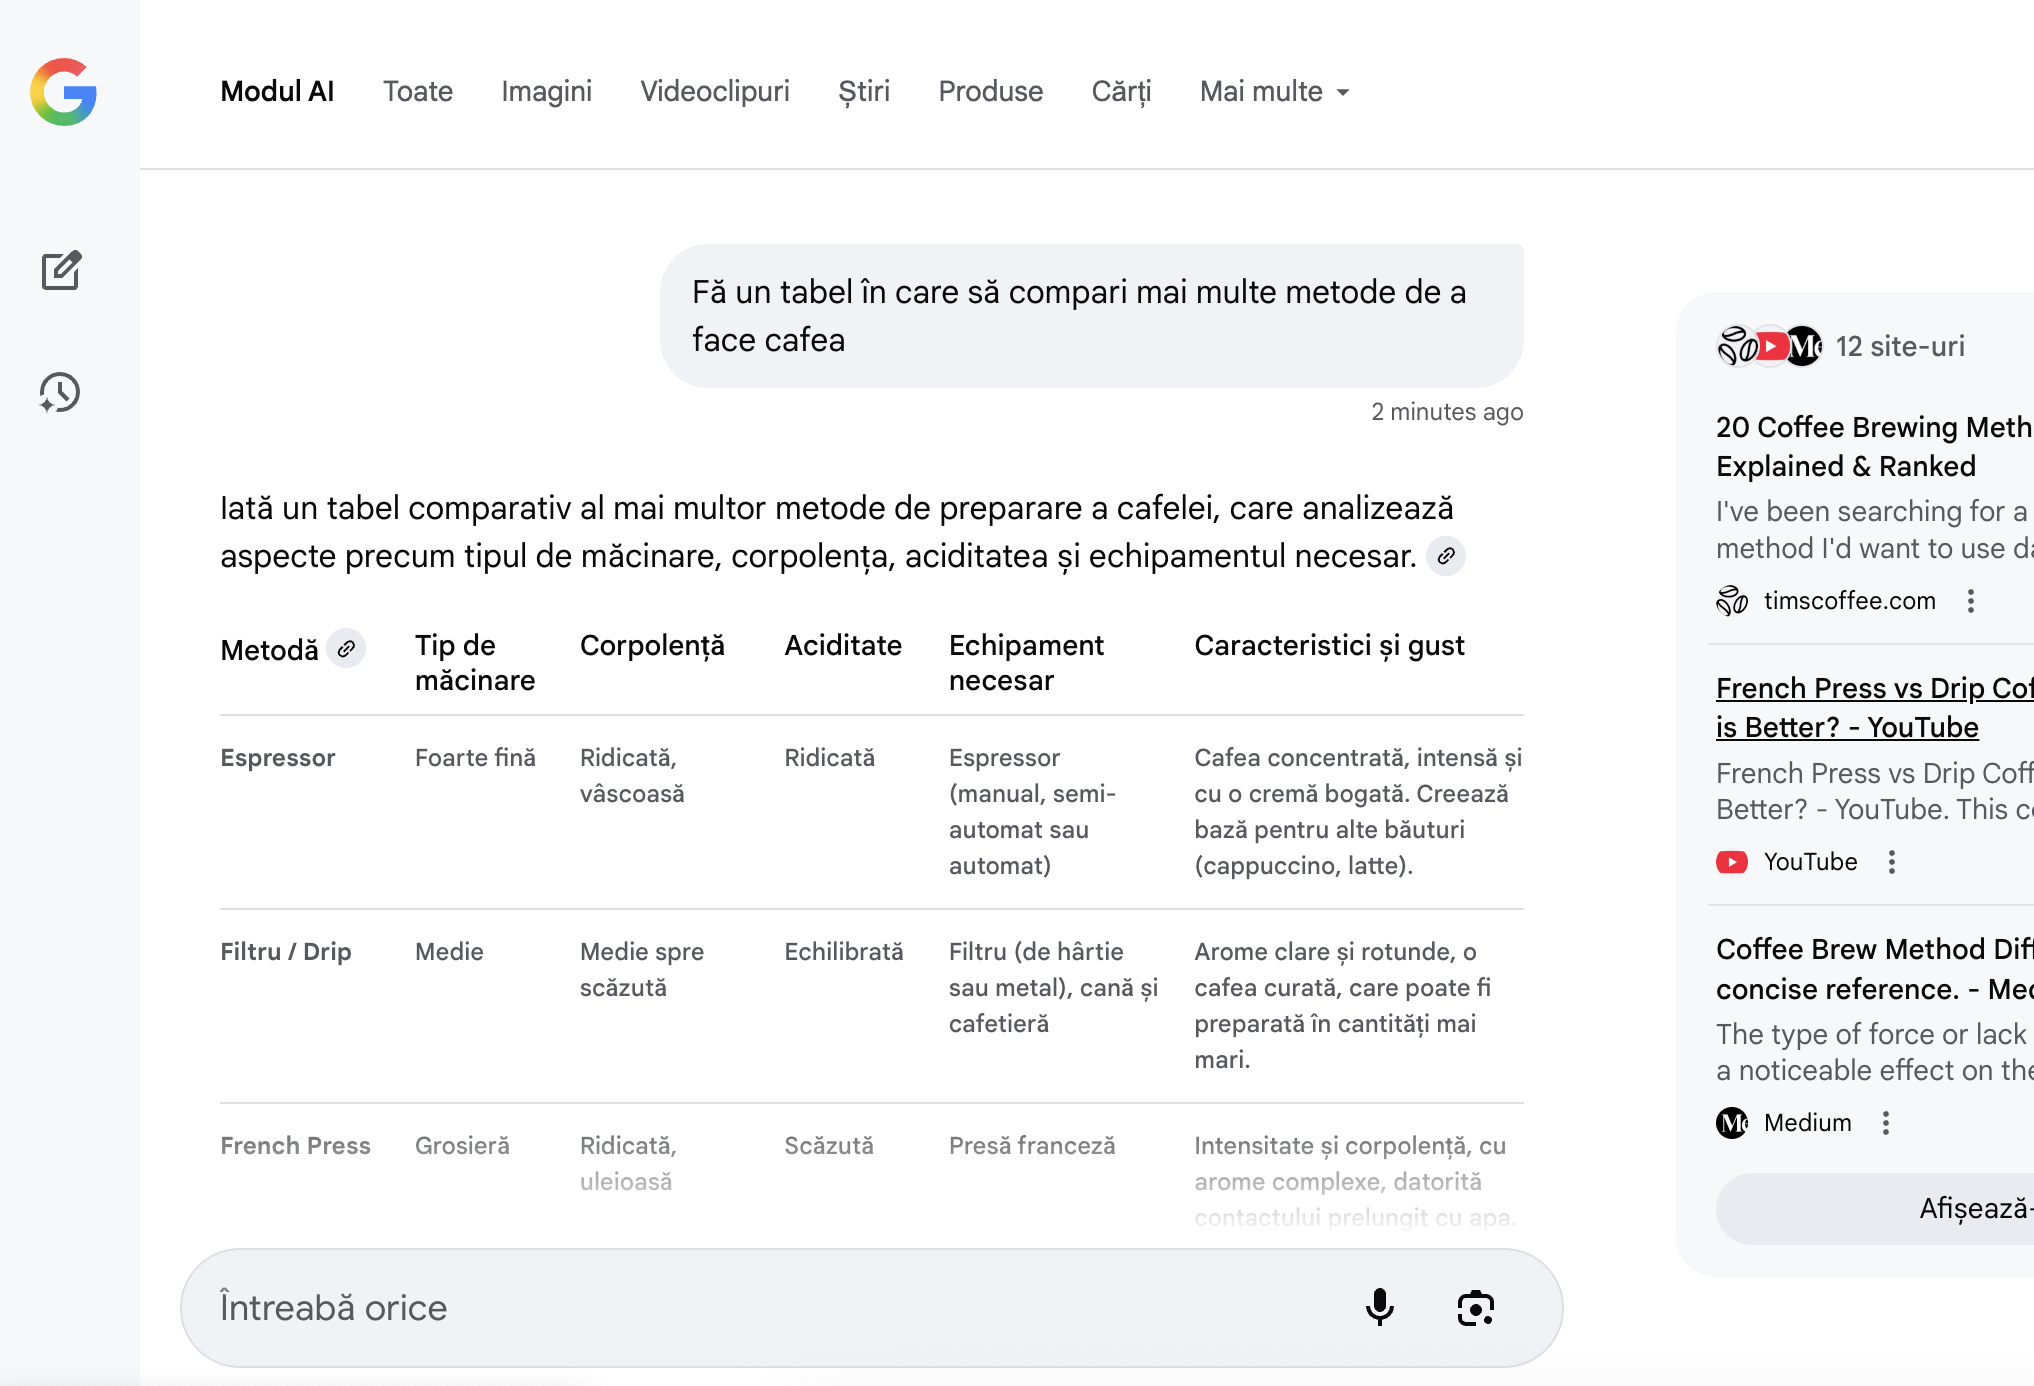The height and width of the screenshot is (1386, 2034).
Task: Open the Produse tab
Action: coord(990,92)
